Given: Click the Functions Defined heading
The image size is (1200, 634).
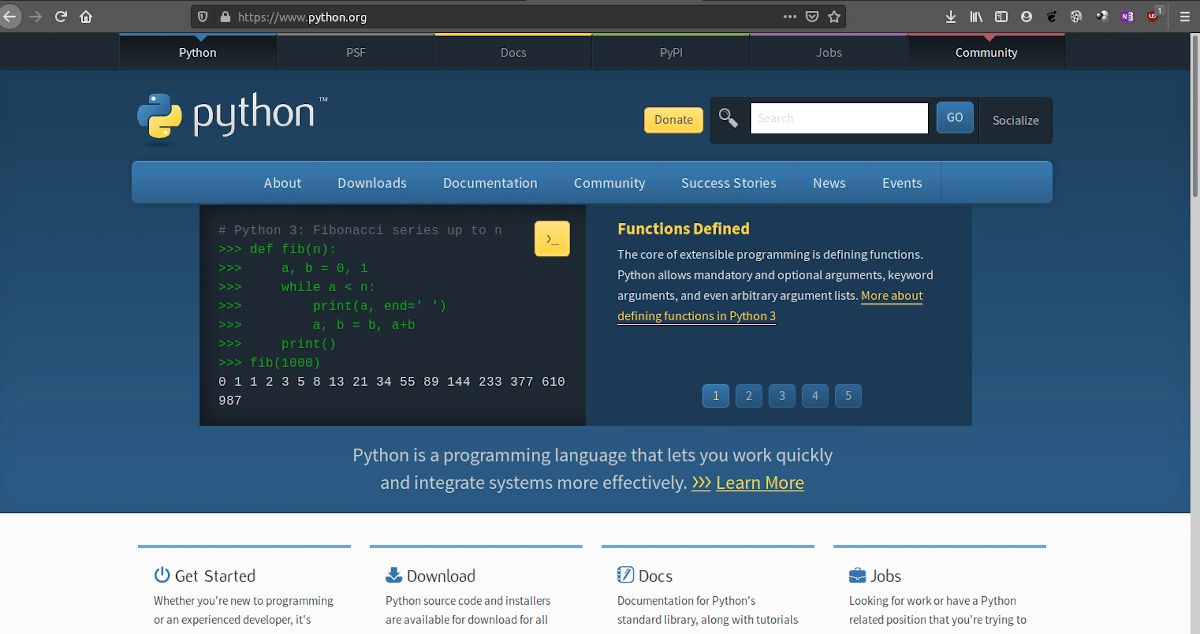Looking at the screenshot, I should pyautogui.click(x=683, y=229).
